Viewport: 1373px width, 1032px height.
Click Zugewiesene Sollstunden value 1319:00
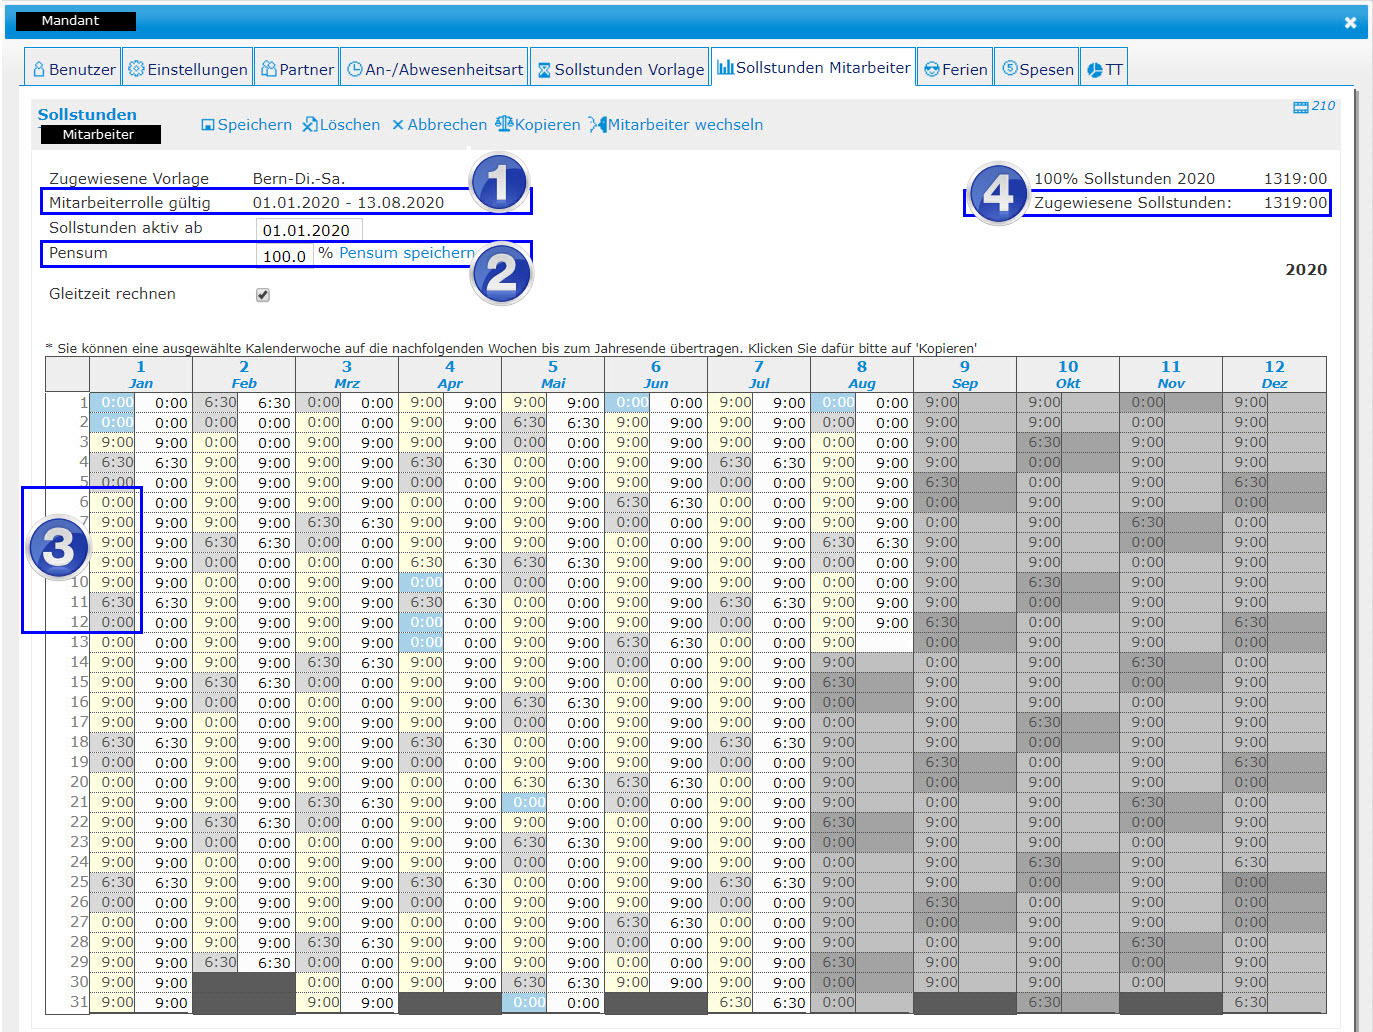(x=1295, y=203)
